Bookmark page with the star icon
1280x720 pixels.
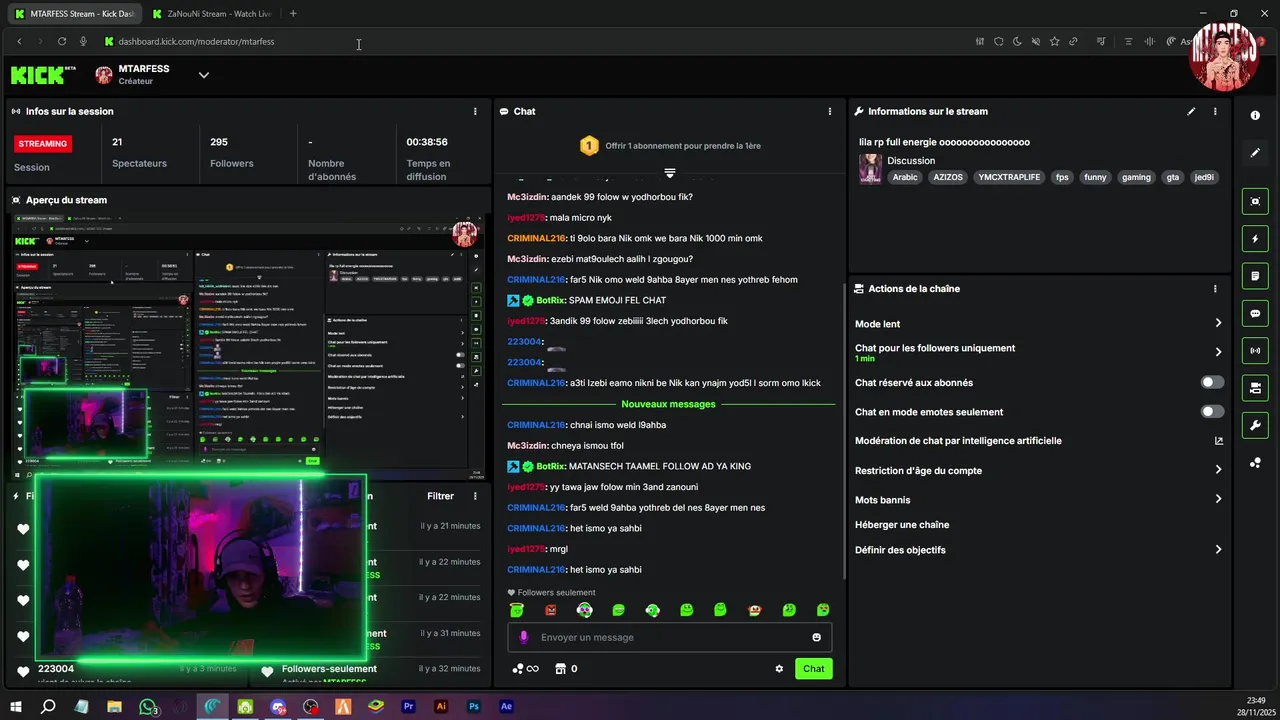[1054, 42]
